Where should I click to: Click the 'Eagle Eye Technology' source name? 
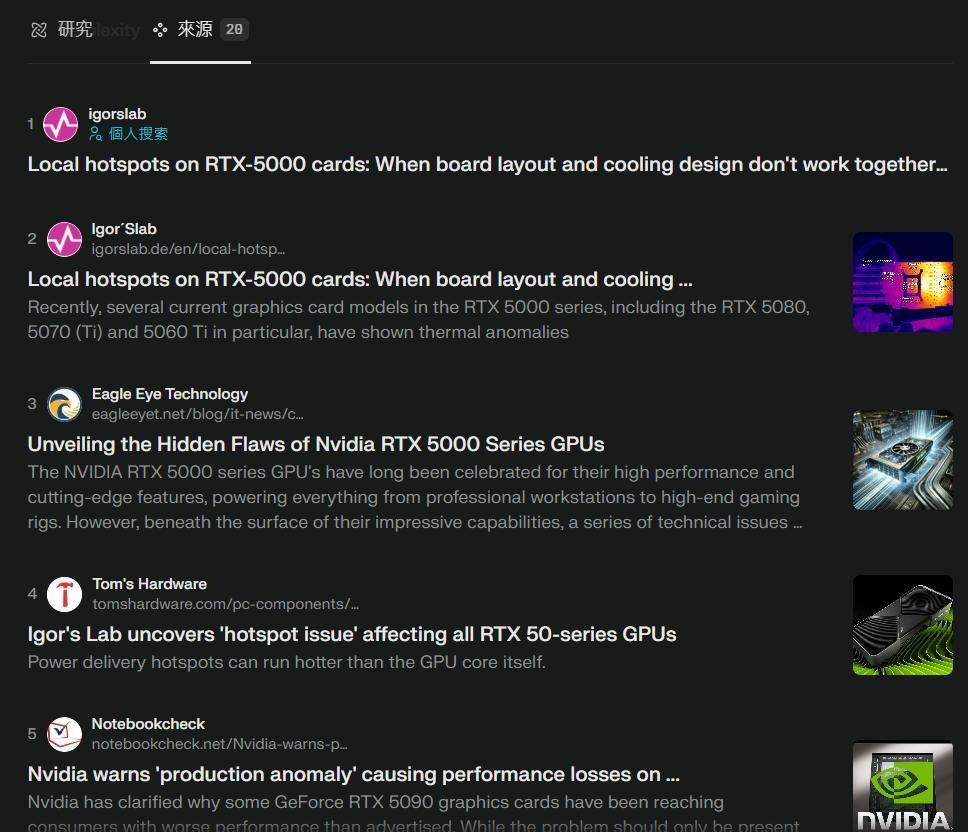click(x=170, y=394)
